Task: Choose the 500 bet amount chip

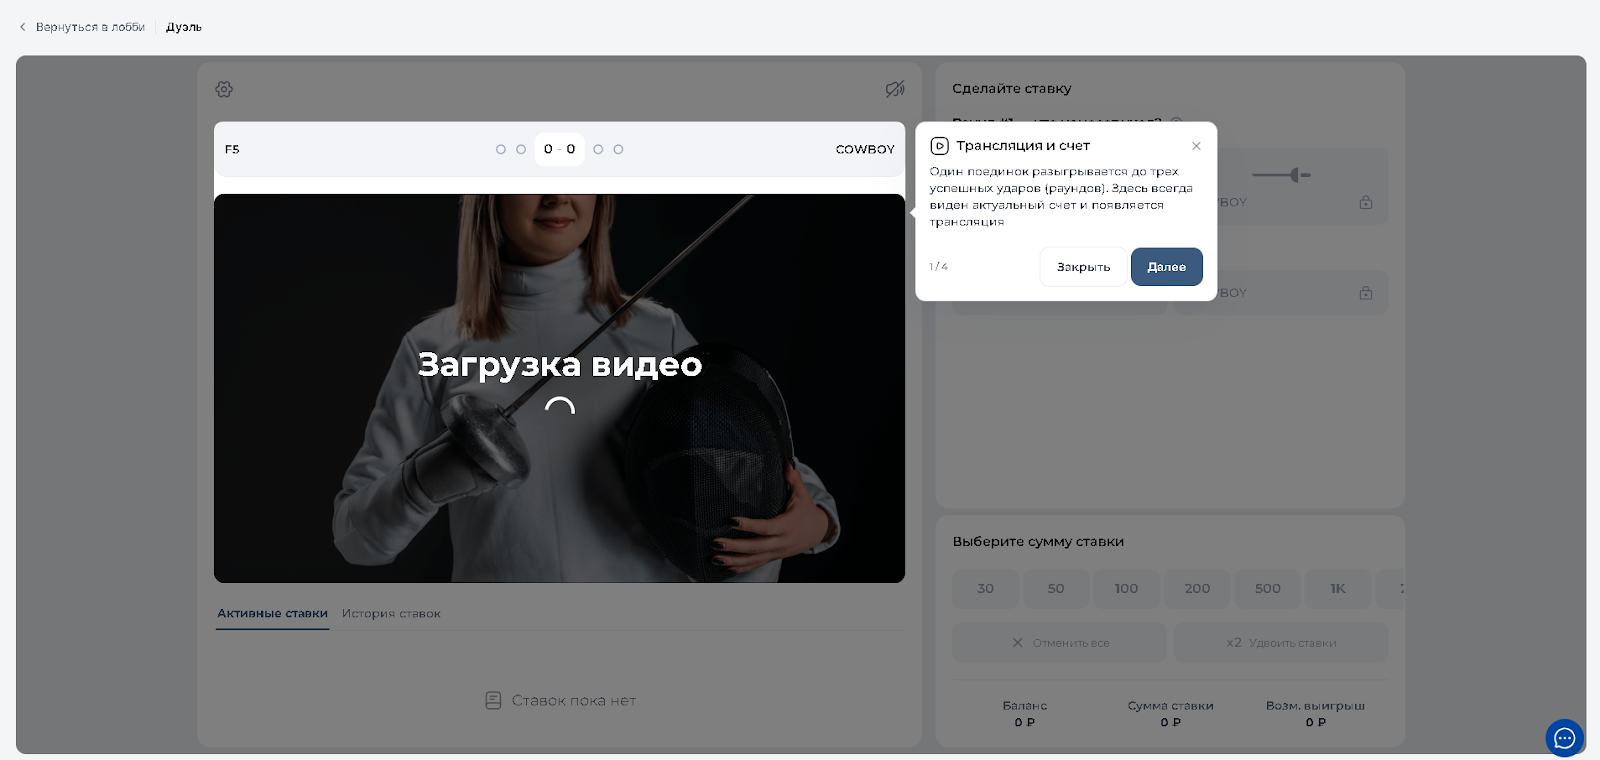Action: pyautogui.click(x=1267, y=589)
